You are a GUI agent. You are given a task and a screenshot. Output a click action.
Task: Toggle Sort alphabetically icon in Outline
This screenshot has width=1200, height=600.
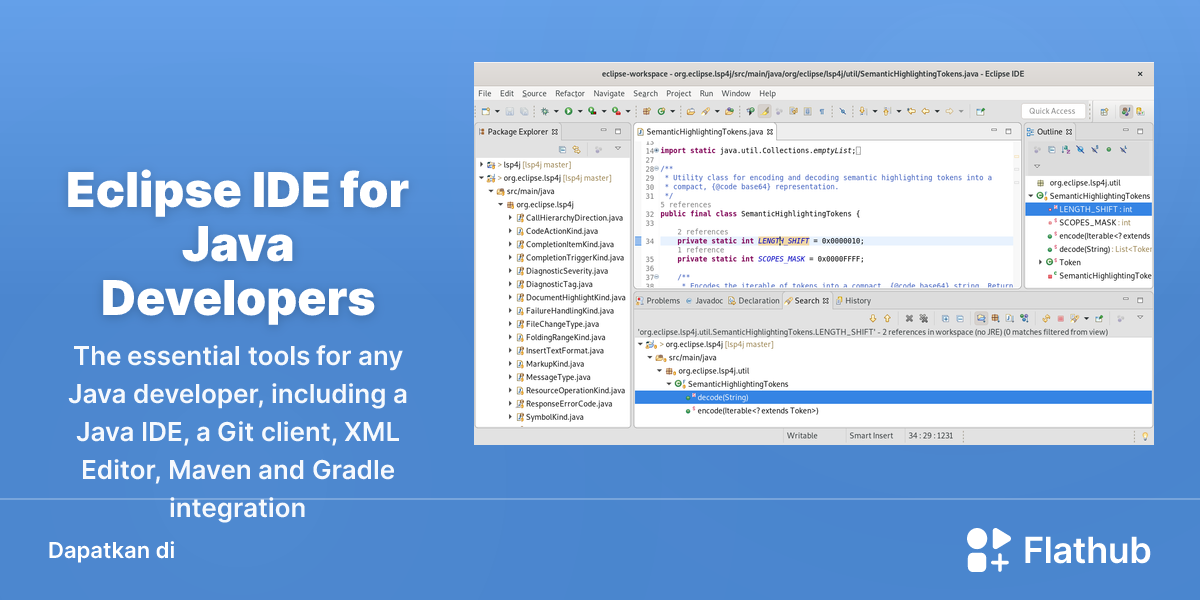click(1066, 150)
